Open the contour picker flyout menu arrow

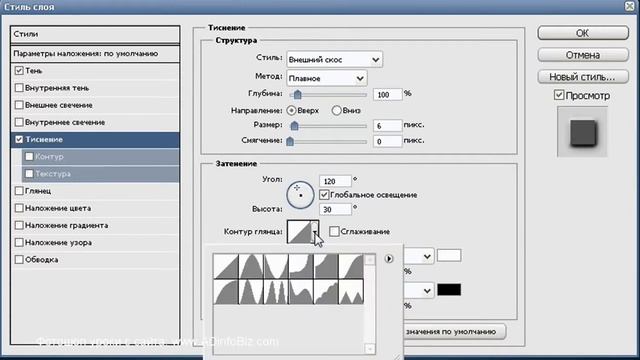point(389,258)
